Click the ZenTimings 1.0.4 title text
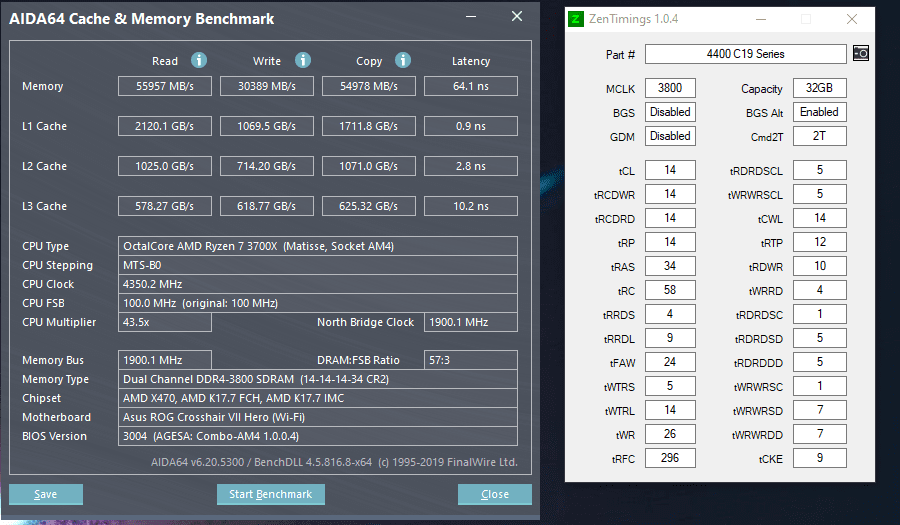This screenshot has height=525, width=900. (x=633, y=19)
